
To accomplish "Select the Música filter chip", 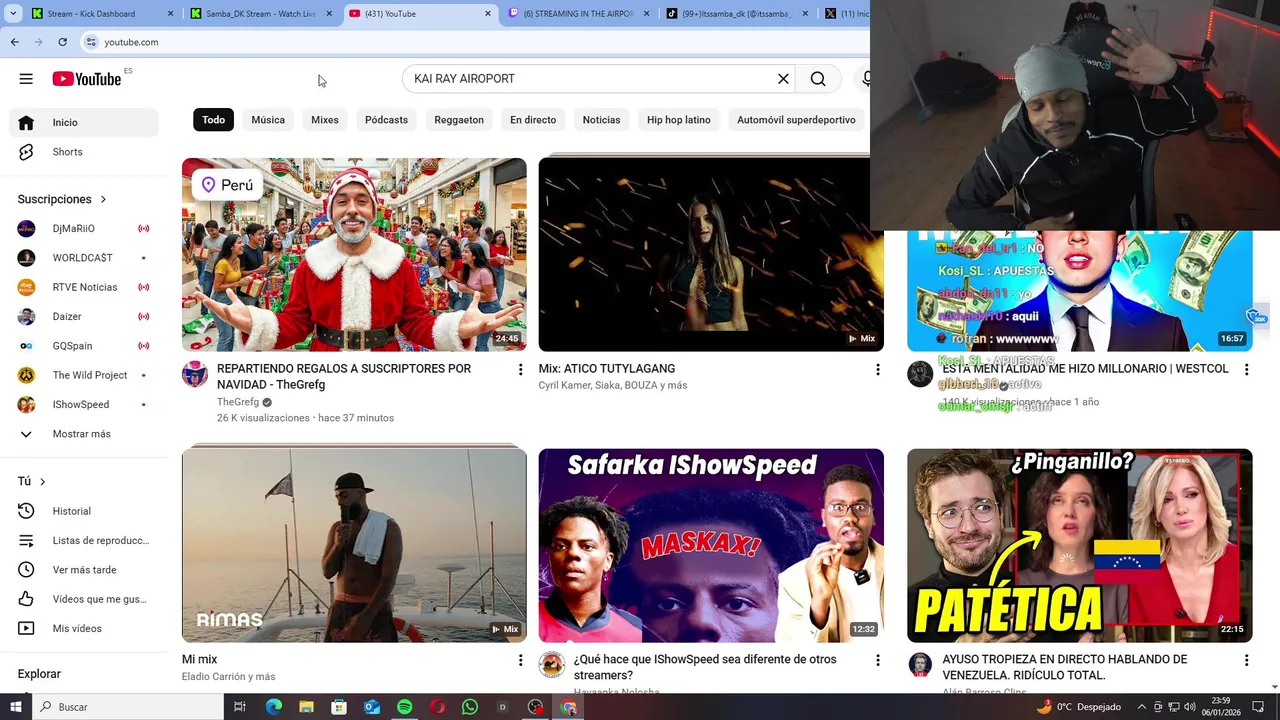I will click(268, 120).
